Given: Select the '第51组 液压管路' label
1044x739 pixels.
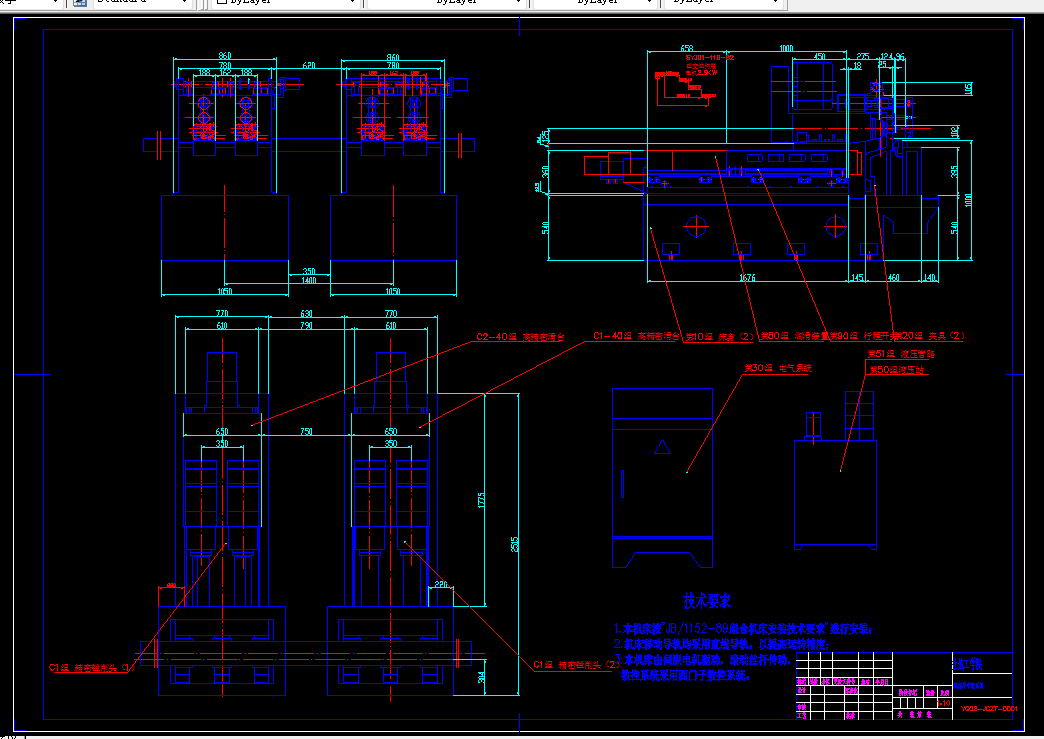Looking at the screenshot, I should [x=901, y=354].
